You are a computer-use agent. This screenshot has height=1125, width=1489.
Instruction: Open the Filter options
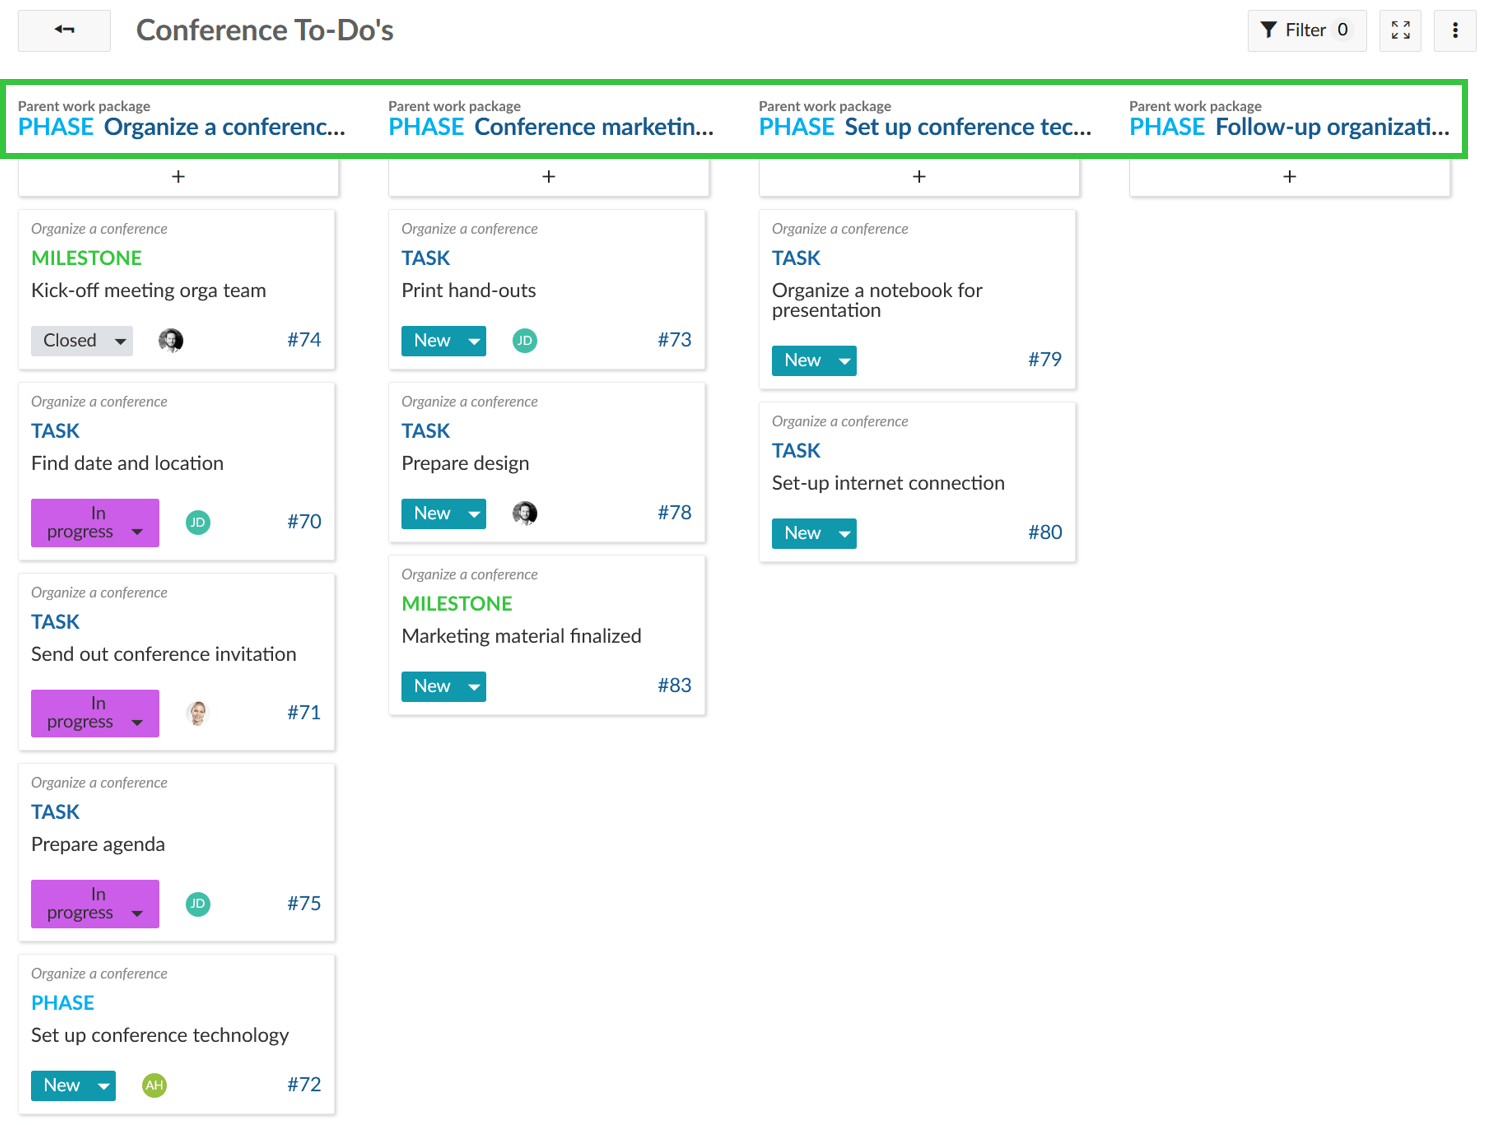click(x=1305, y=30)
